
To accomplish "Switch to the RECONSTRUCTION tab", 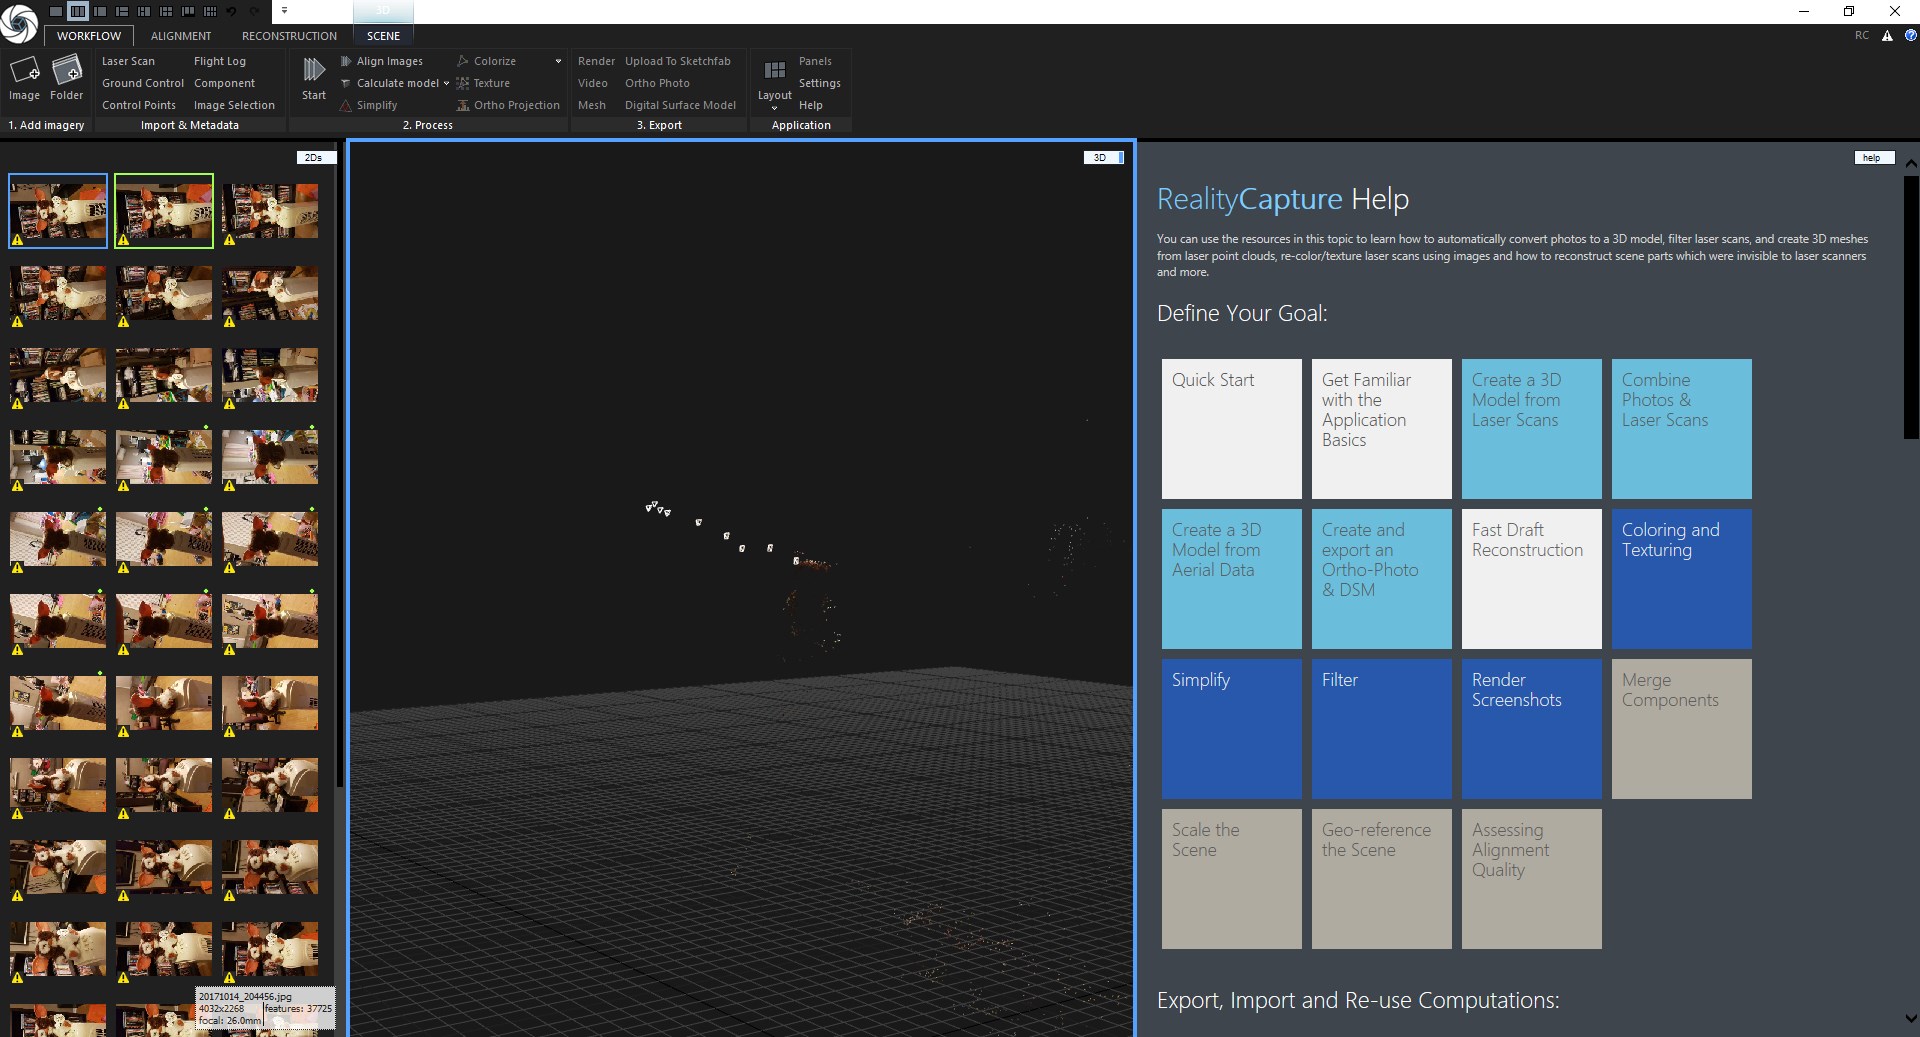I will pos(289,36).
